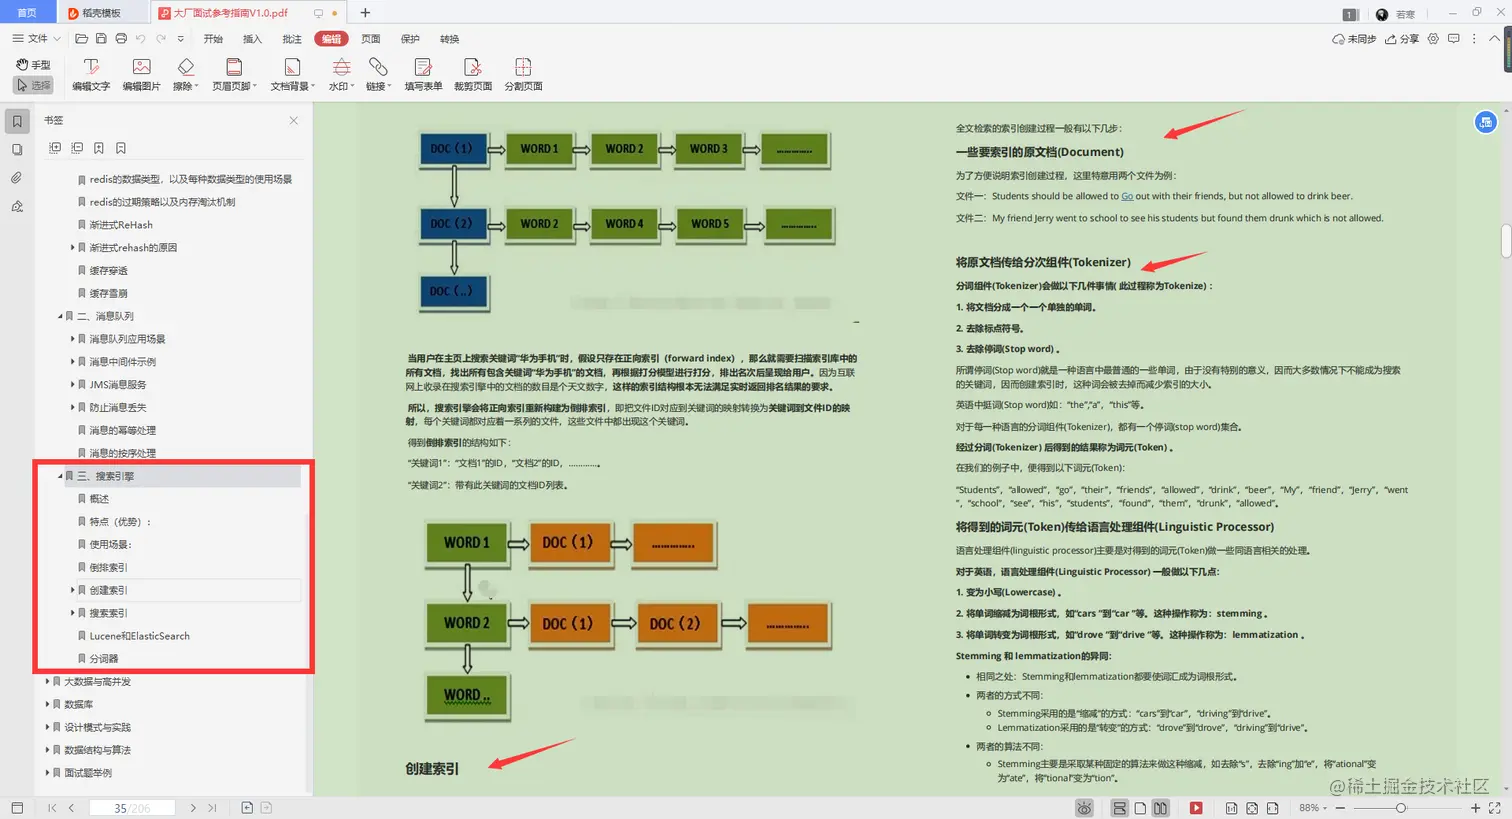Viewport: 1512px width, 819px height.
Task: Select the 缓存穿透 bookmark
Action: point(108,270)
